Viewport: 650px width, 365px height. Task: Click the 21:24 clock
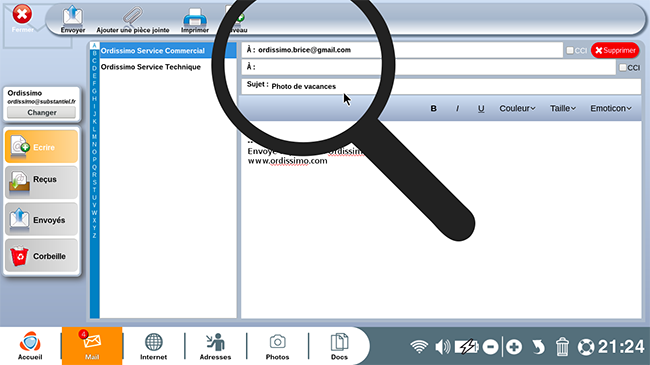[621, 347]
